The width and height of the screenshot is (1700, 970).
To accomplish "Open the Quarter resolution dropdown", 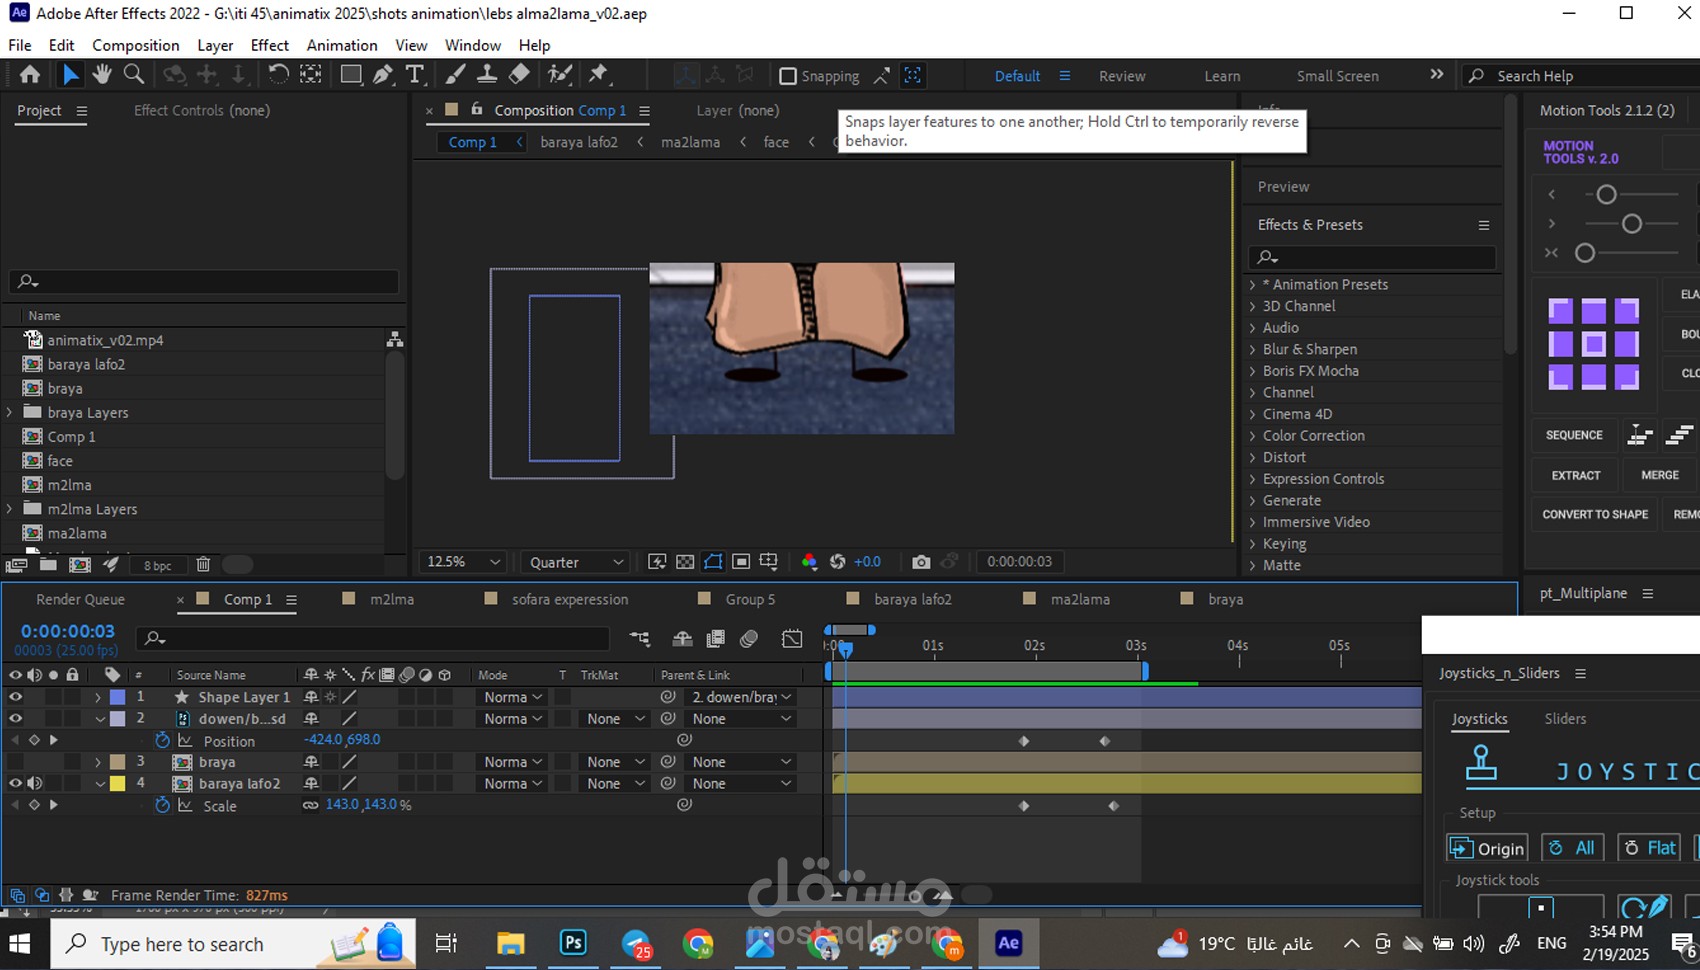I will pyautogui.click(x=576, y=562).
